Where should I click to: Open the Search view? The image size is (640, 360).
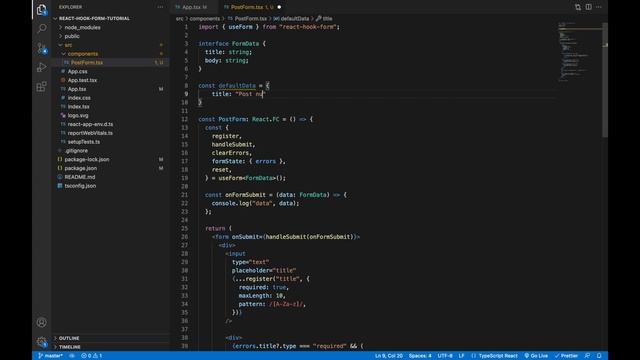42,28
